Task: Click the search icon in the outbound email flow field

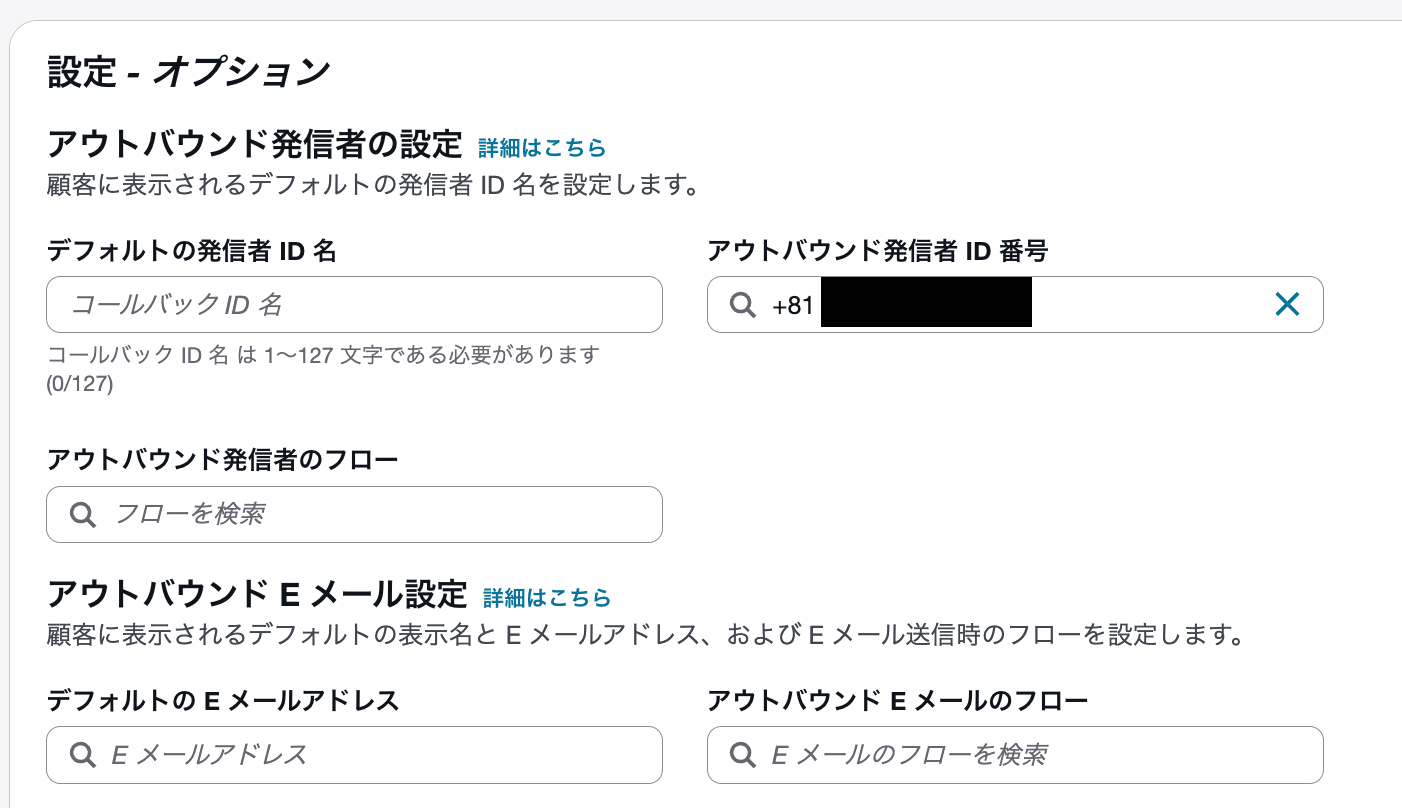Action: (x=744, y=755)
